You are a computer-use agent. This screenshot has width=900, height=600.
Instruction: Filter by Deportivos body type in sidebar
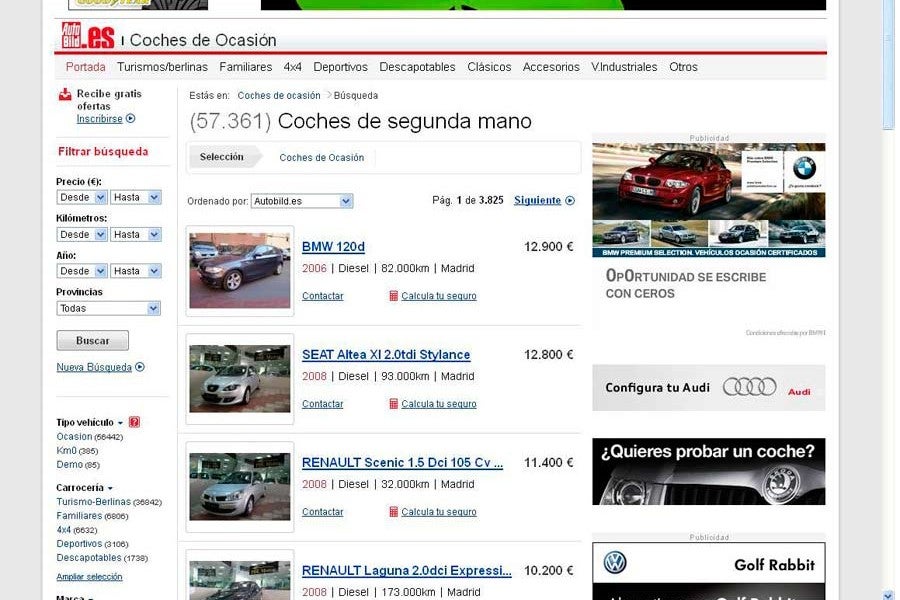pyautogui.click(x=79, y=543)
